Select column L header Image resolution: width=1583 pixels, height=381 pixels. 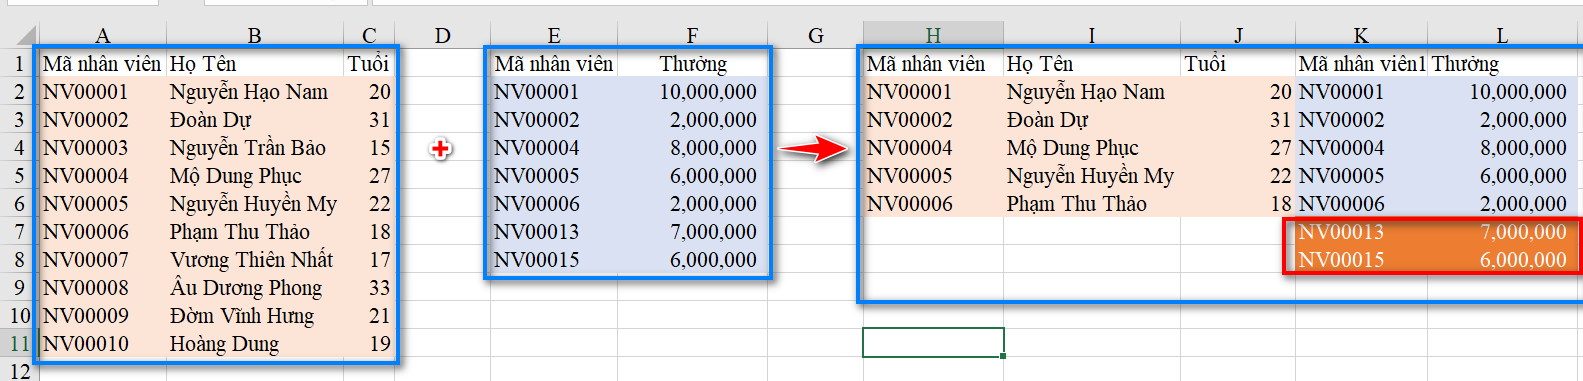(x=1502, y=36)
